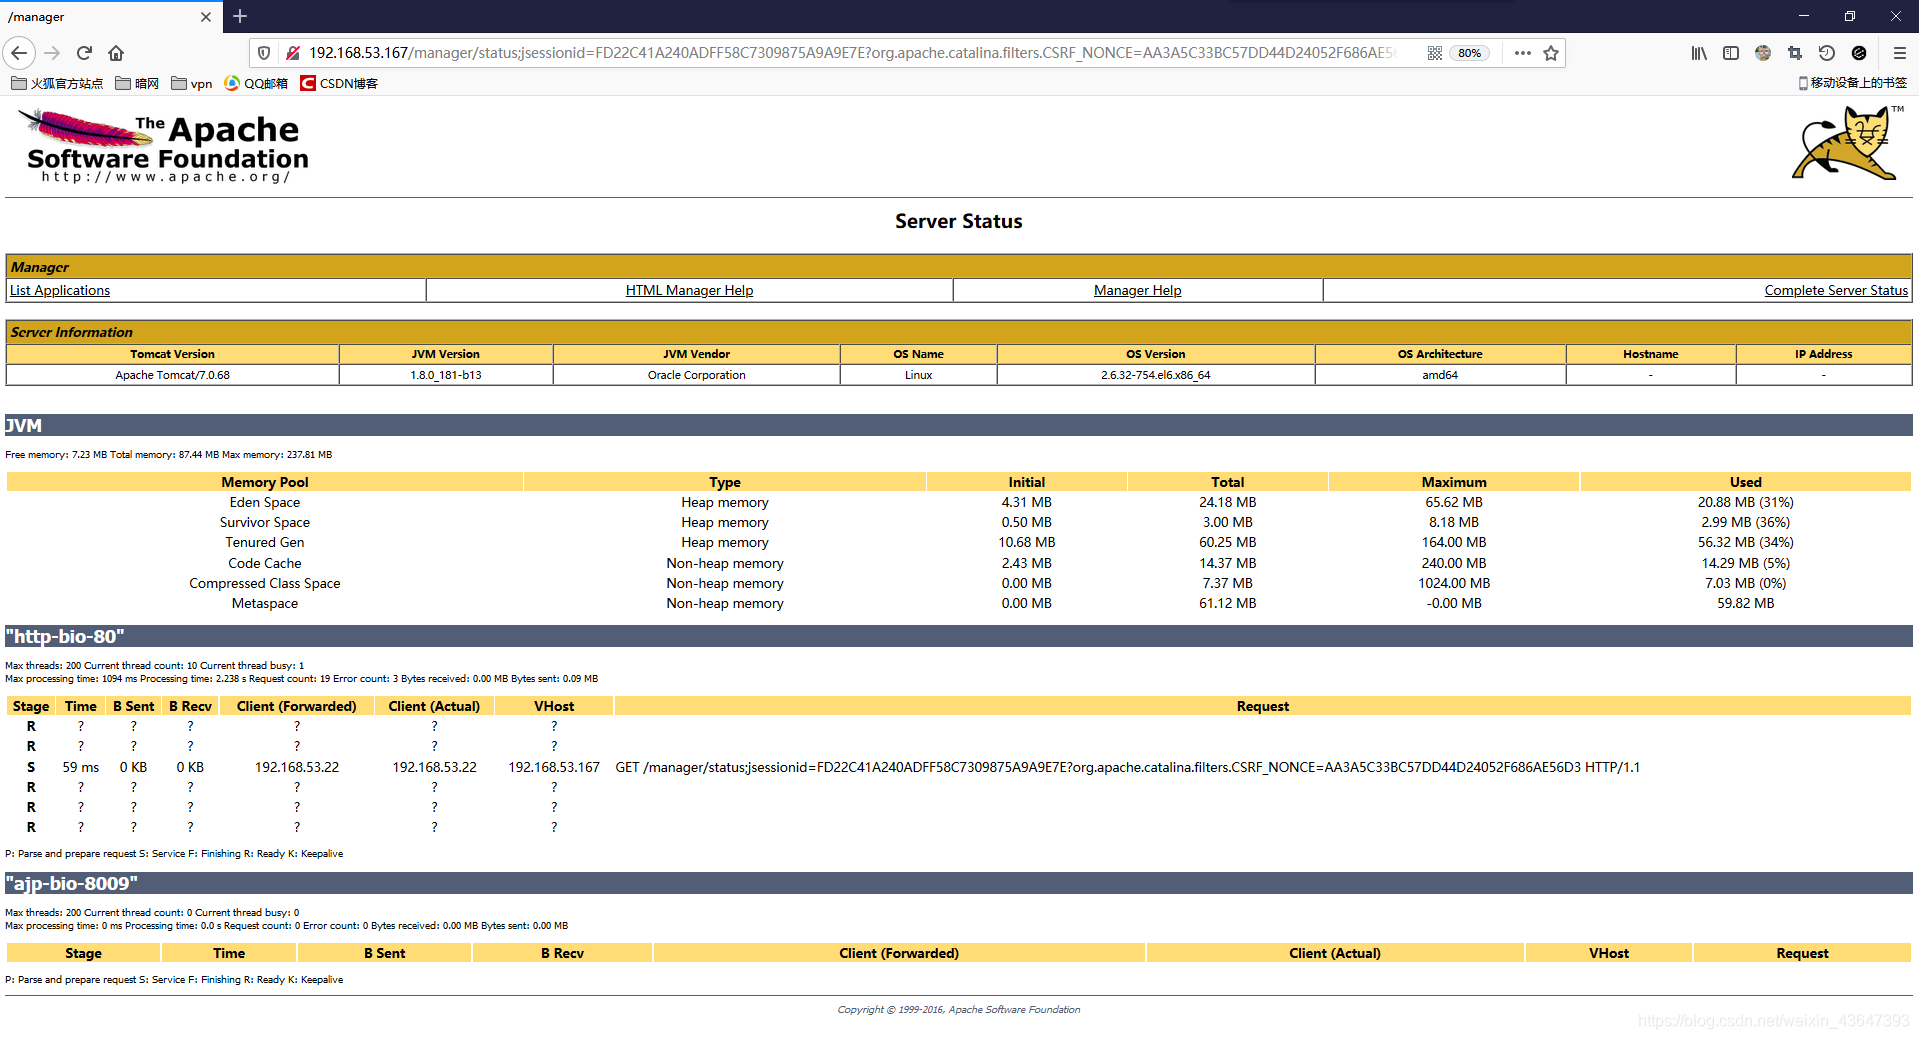
Task: Open the List Applications link
Action: click(x=60, y=290)
